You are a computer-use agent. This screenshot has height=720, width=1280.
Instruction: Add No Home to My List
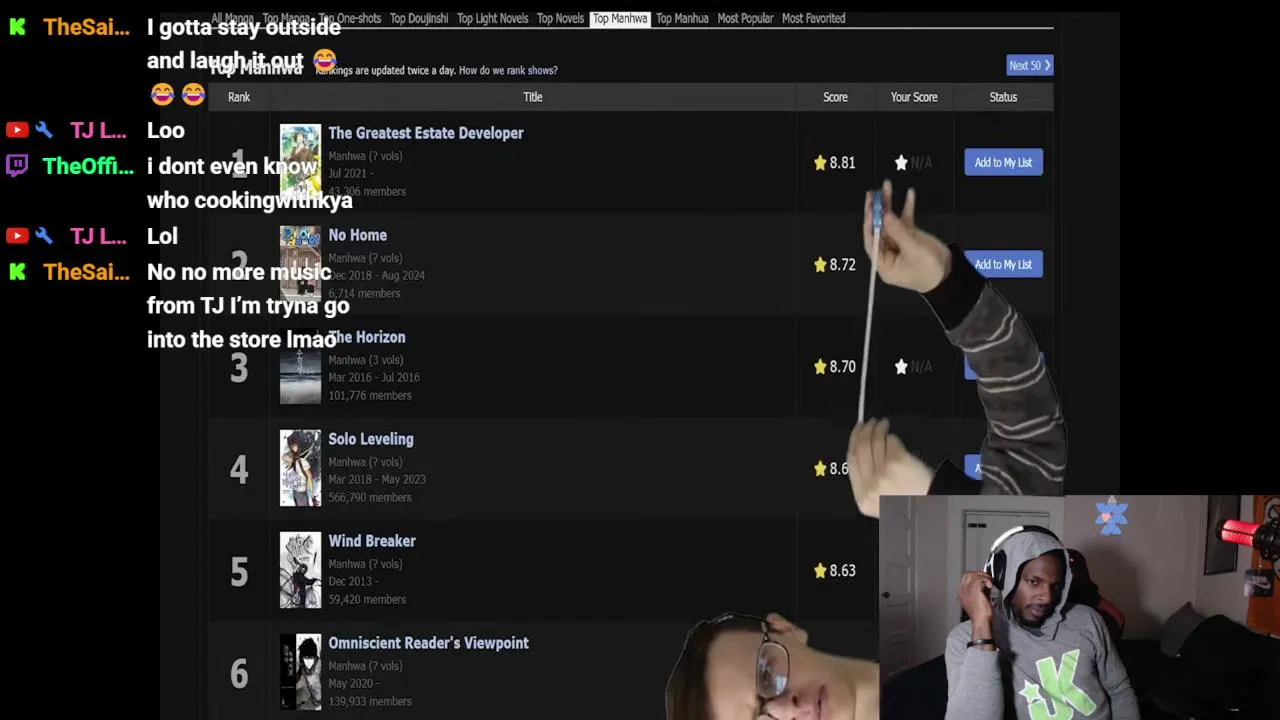click(x=1003, y=264)
